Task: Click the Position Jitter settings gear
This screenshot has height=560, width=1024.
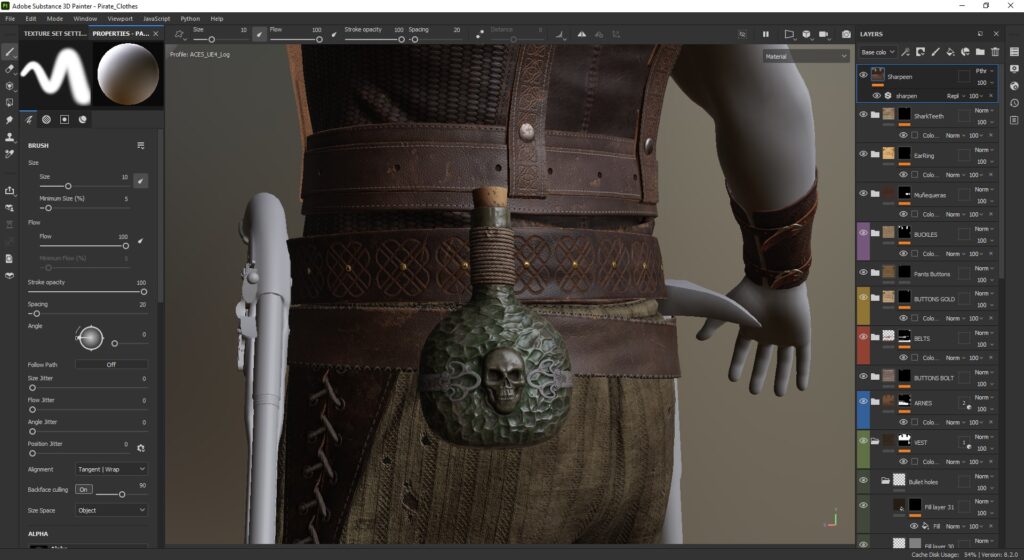Action: pos(140,448)
